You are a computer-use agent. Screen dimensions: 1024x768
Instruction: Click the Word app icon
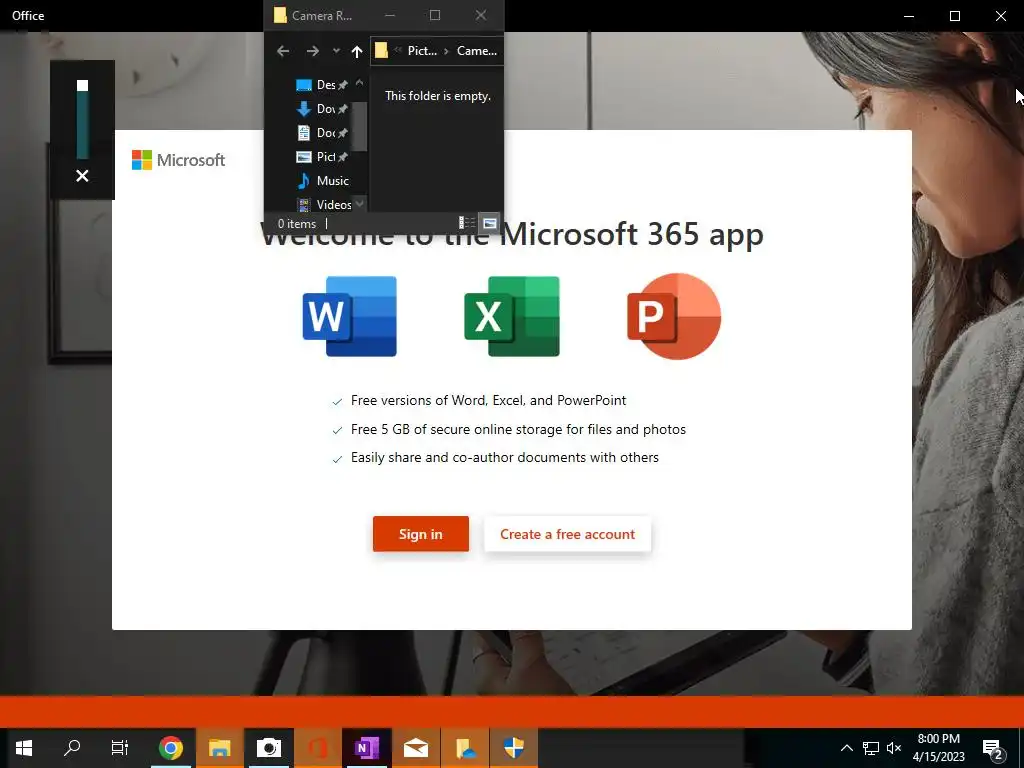point(349,316)
